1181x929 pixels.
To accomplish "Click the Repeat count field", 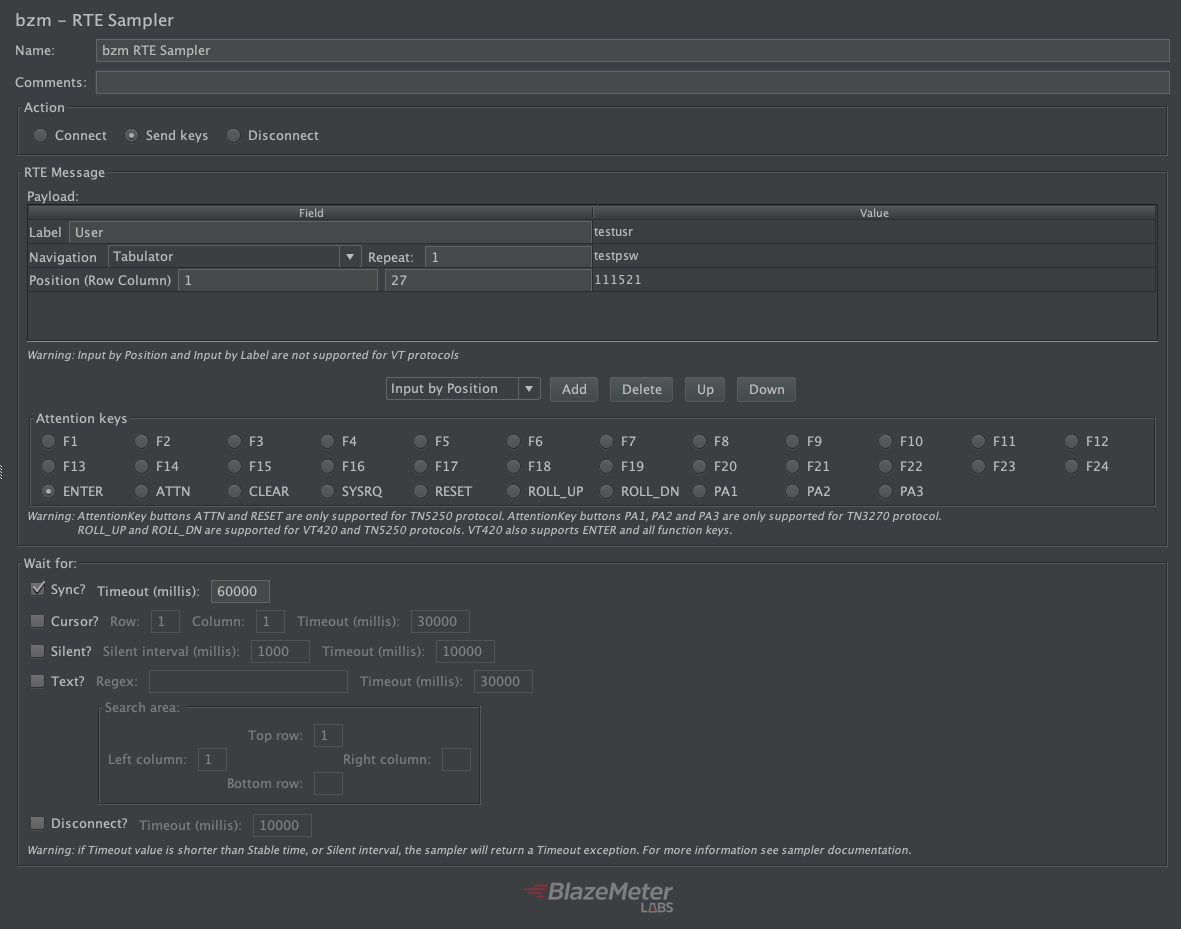I will (507, 257).
